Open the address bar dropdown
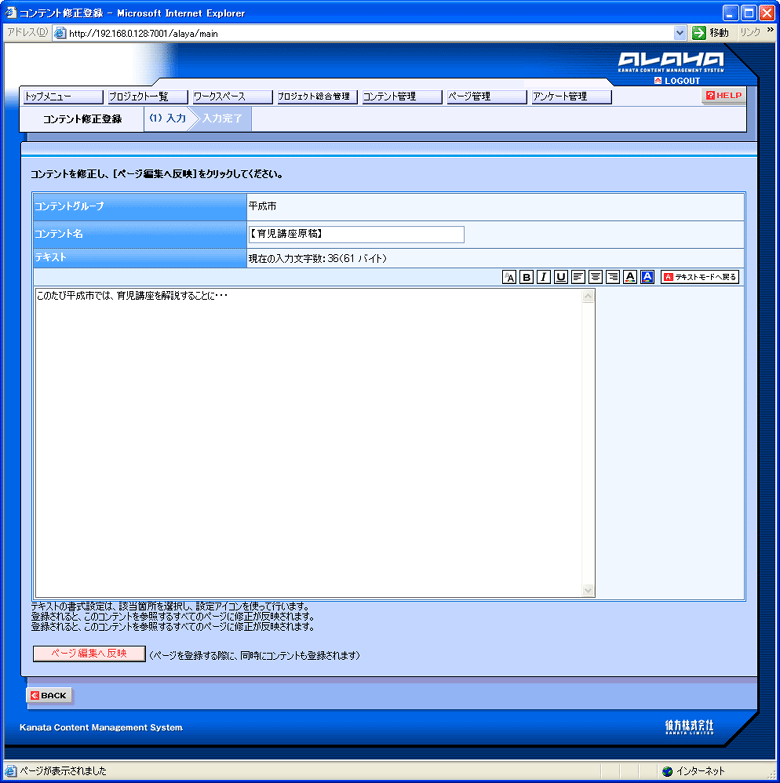Image resolution: width=780 pixels, height=783 pixels. pos(680,33)
